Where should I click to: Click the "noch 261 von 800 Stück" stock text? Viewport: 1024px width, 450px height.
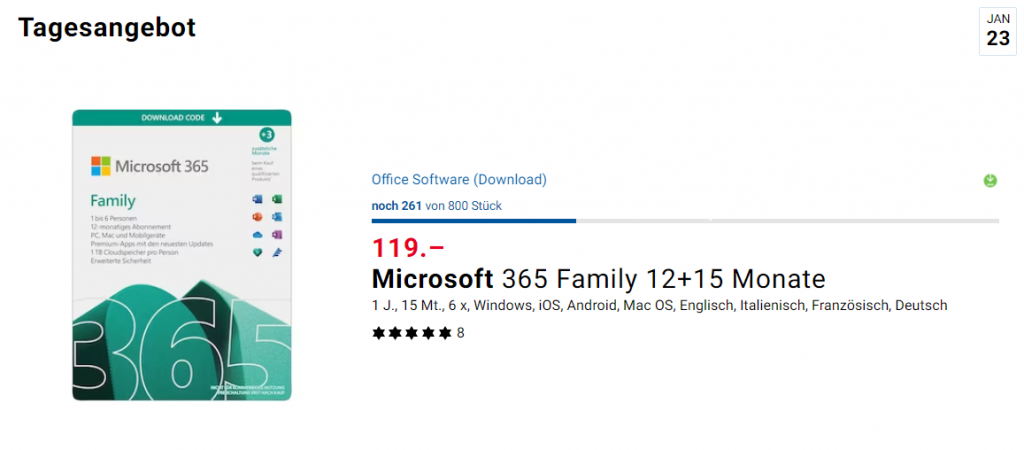pyautogui.click(x=436, y=206)
